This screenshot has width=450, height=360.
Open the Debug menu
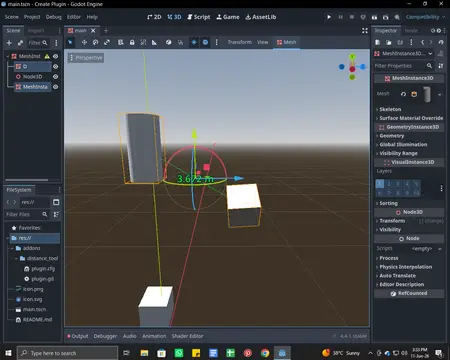point(54,17)
